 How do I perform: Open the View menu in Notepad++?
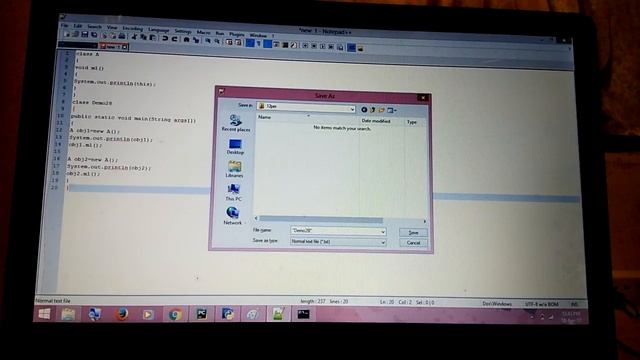pos(112,27)
